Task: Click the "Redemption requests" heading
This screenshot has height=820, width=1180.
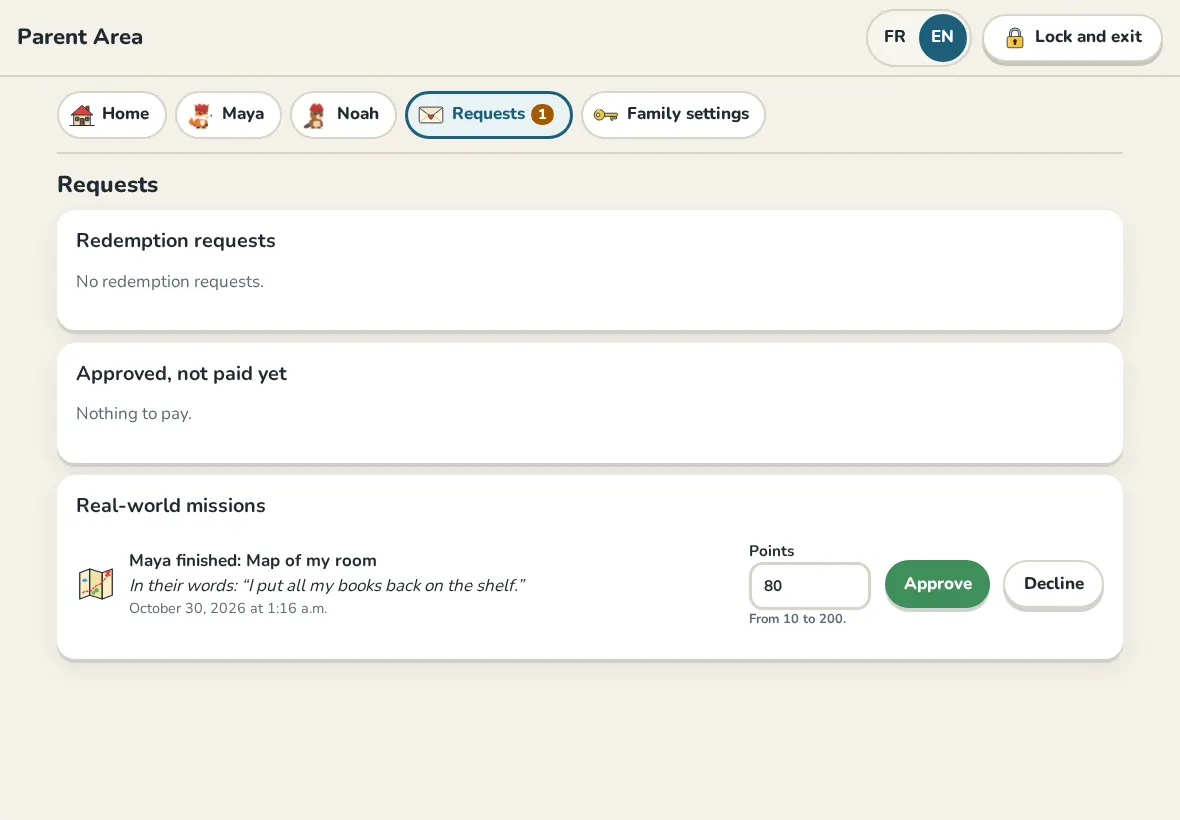Action: 175,241
